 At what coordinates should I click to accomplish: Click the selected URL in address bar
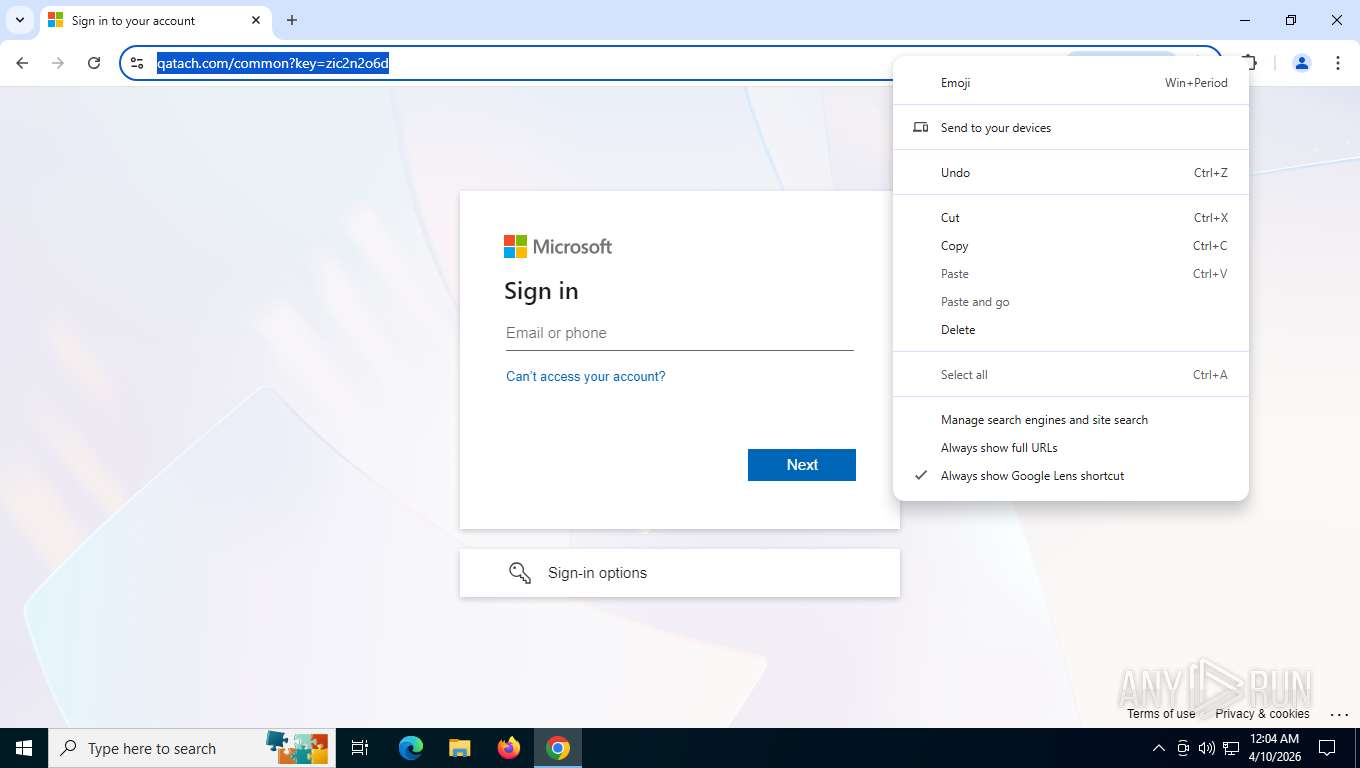[273, 64]
